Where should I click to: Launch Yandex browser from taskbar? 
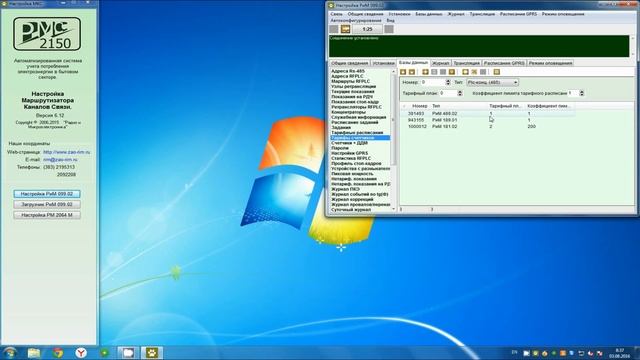pyautogui.click(x=81, y=353)
